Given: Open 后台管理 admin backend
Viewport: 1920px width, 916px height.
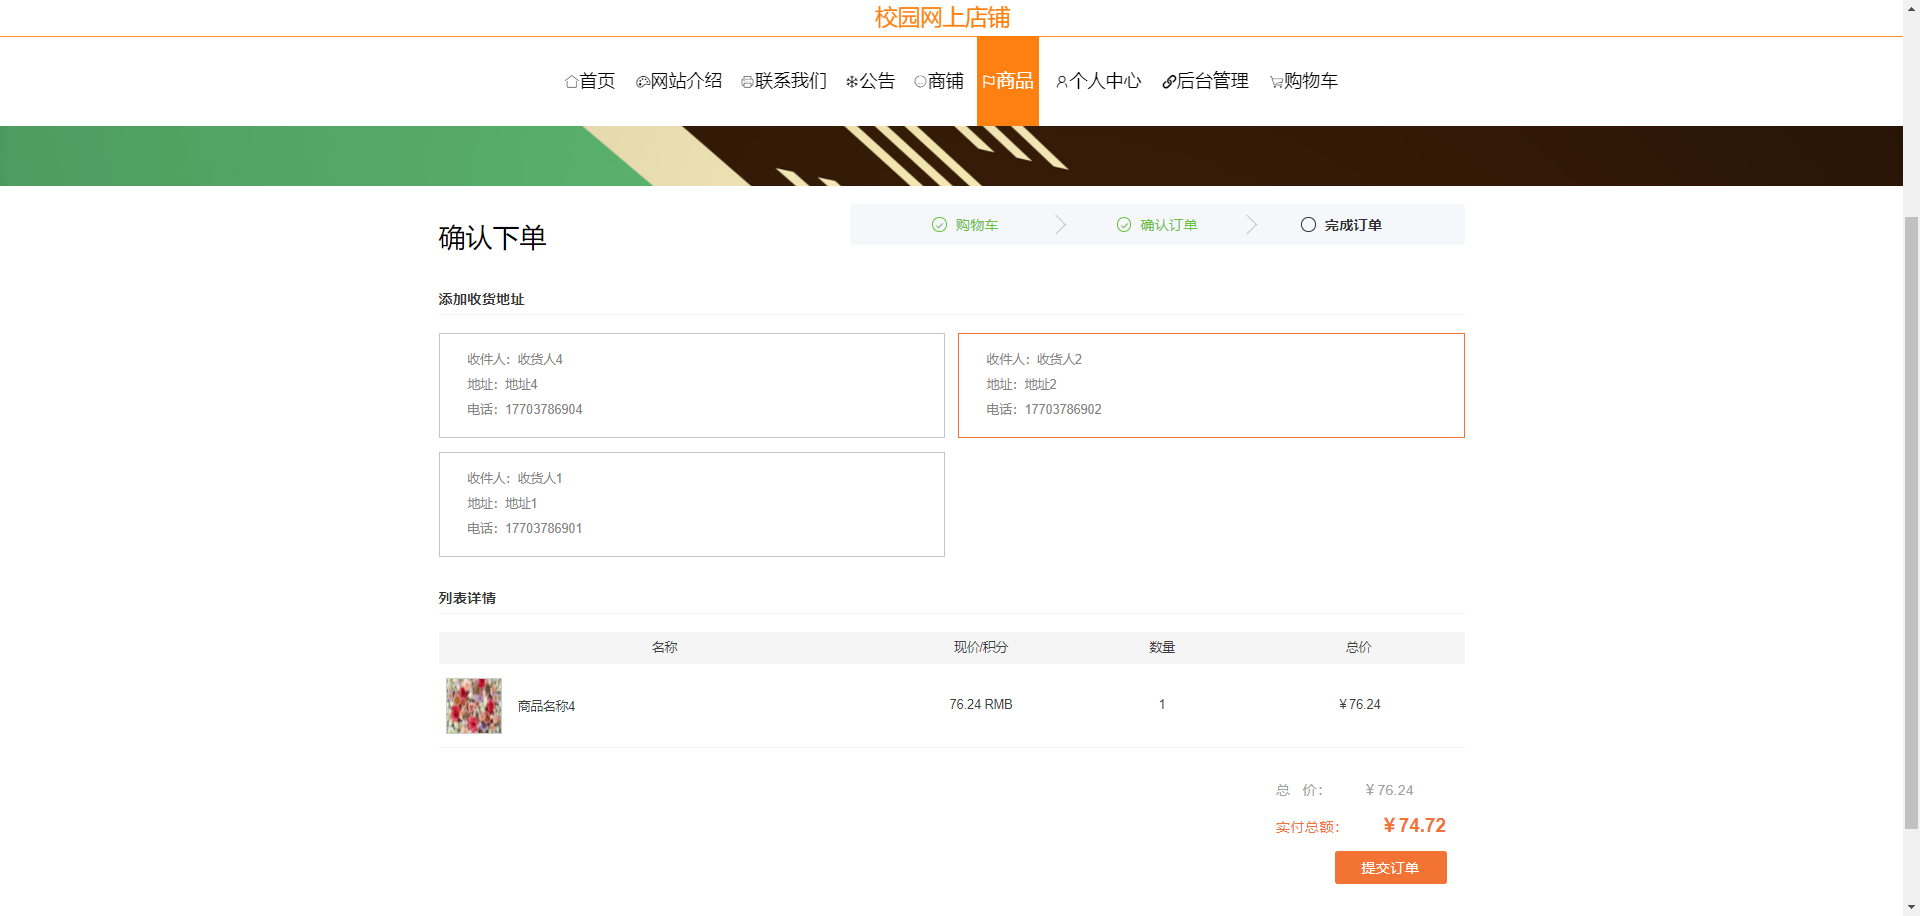Looking at the screenshot, I should 1205,81.
